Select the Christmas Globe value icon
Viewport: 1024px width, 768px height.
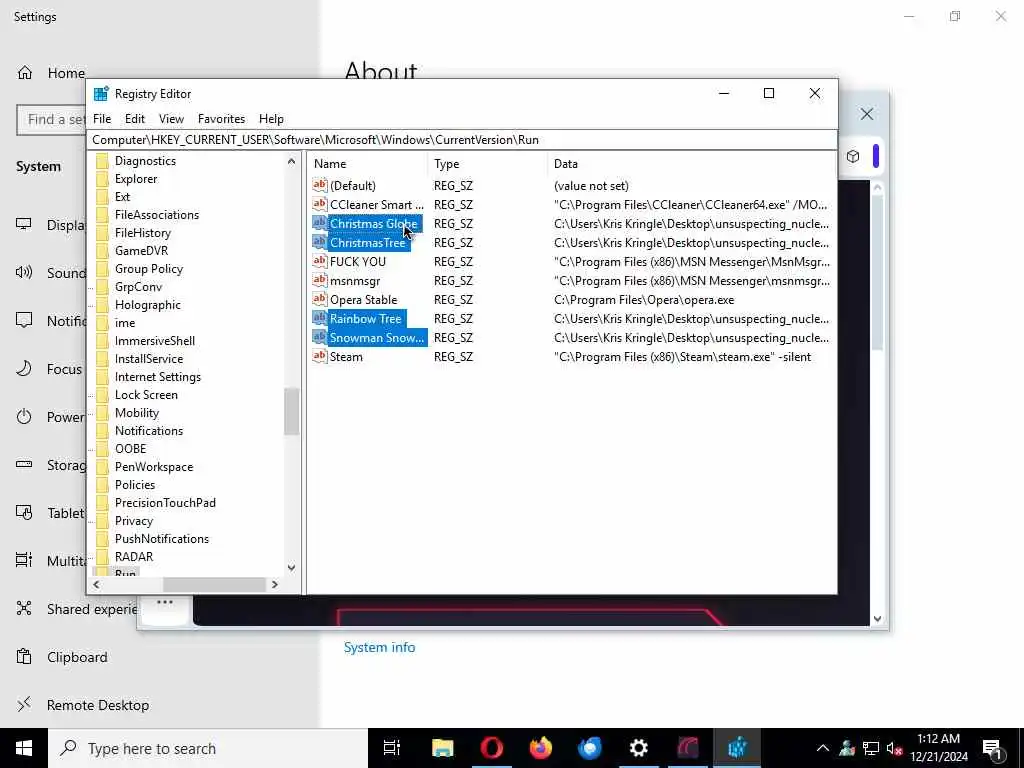(x=319, y=223)
